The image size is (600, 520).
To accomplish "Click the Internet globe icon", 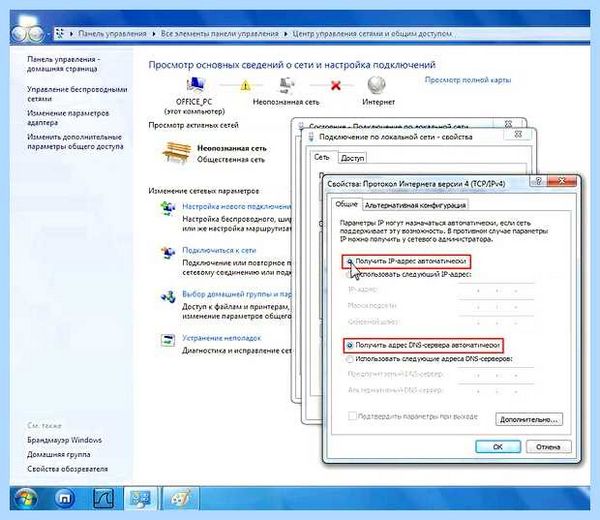I will (377, 85).
